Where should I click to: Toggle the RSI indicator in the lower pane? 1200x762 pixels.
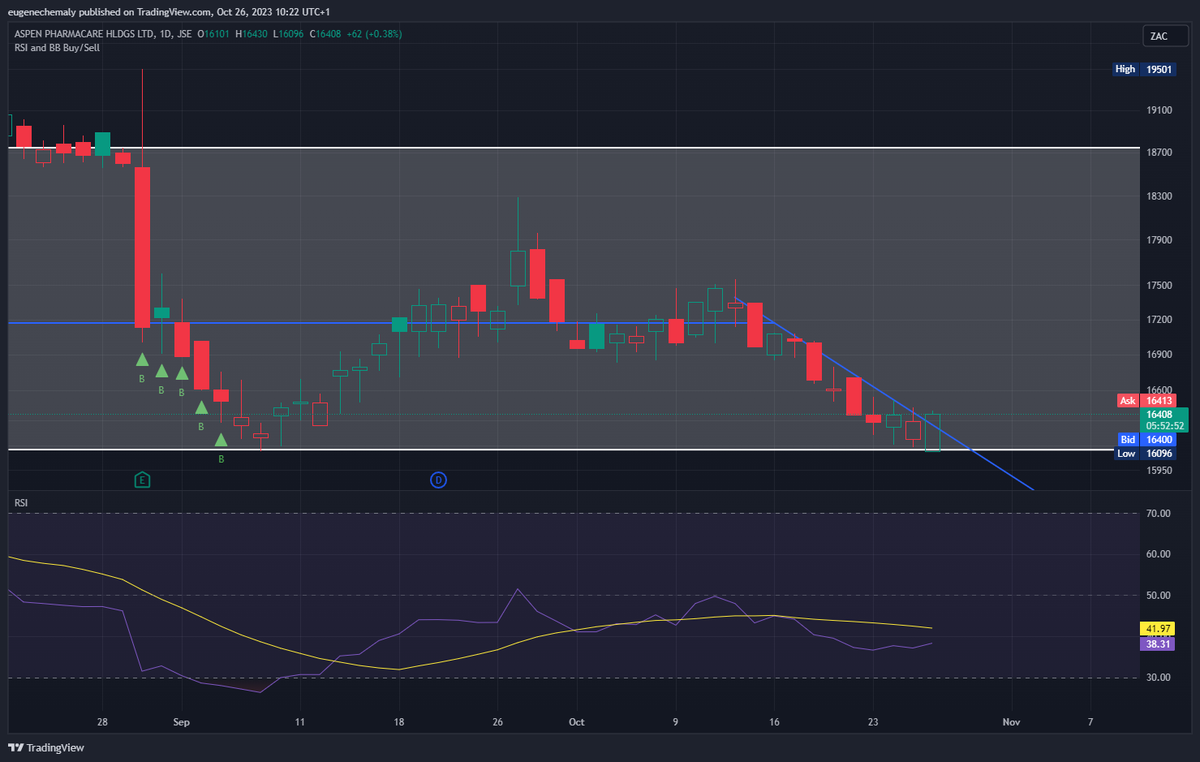(20, 503)
